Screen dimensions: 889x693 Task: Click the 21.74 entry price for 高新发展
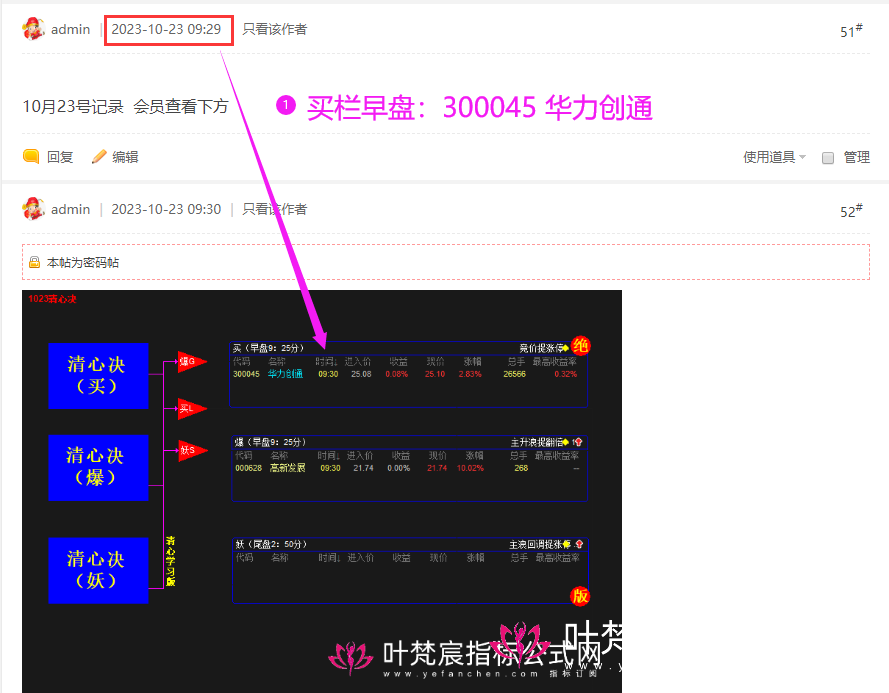pyautogui.click(x=363, y=468)
